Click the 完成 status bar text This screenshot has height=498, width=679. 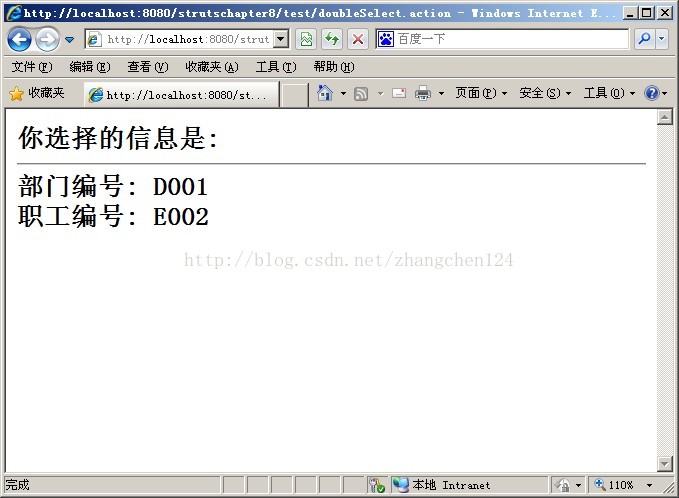[x=17, y=485]
